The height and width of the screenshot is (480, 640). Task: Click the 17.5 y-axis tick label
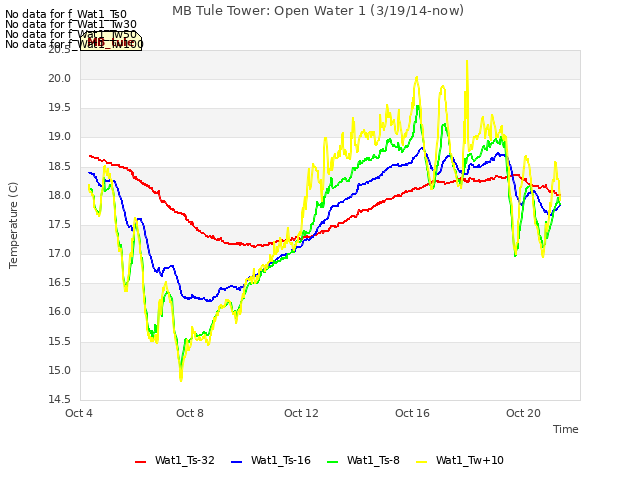tap(60, 224)
